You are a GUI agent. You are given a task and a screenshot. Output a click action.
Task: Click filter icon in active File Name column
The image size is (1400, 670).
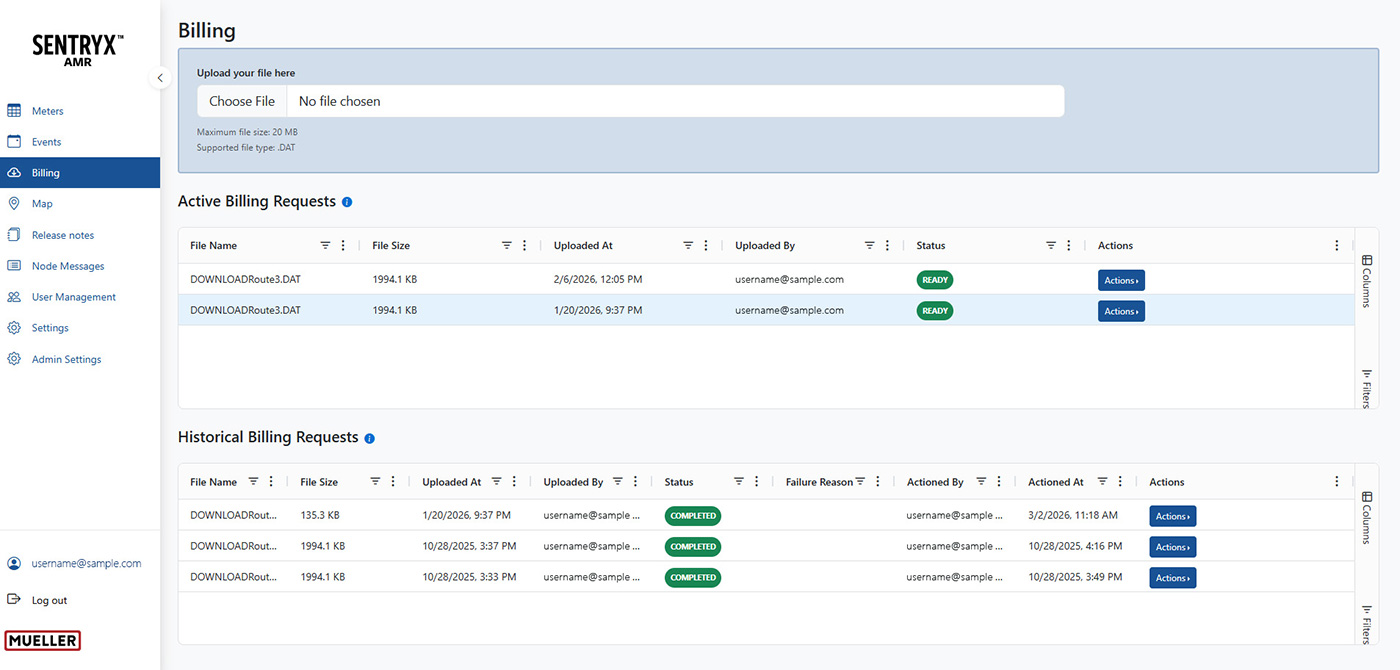[x=325, y=246]
